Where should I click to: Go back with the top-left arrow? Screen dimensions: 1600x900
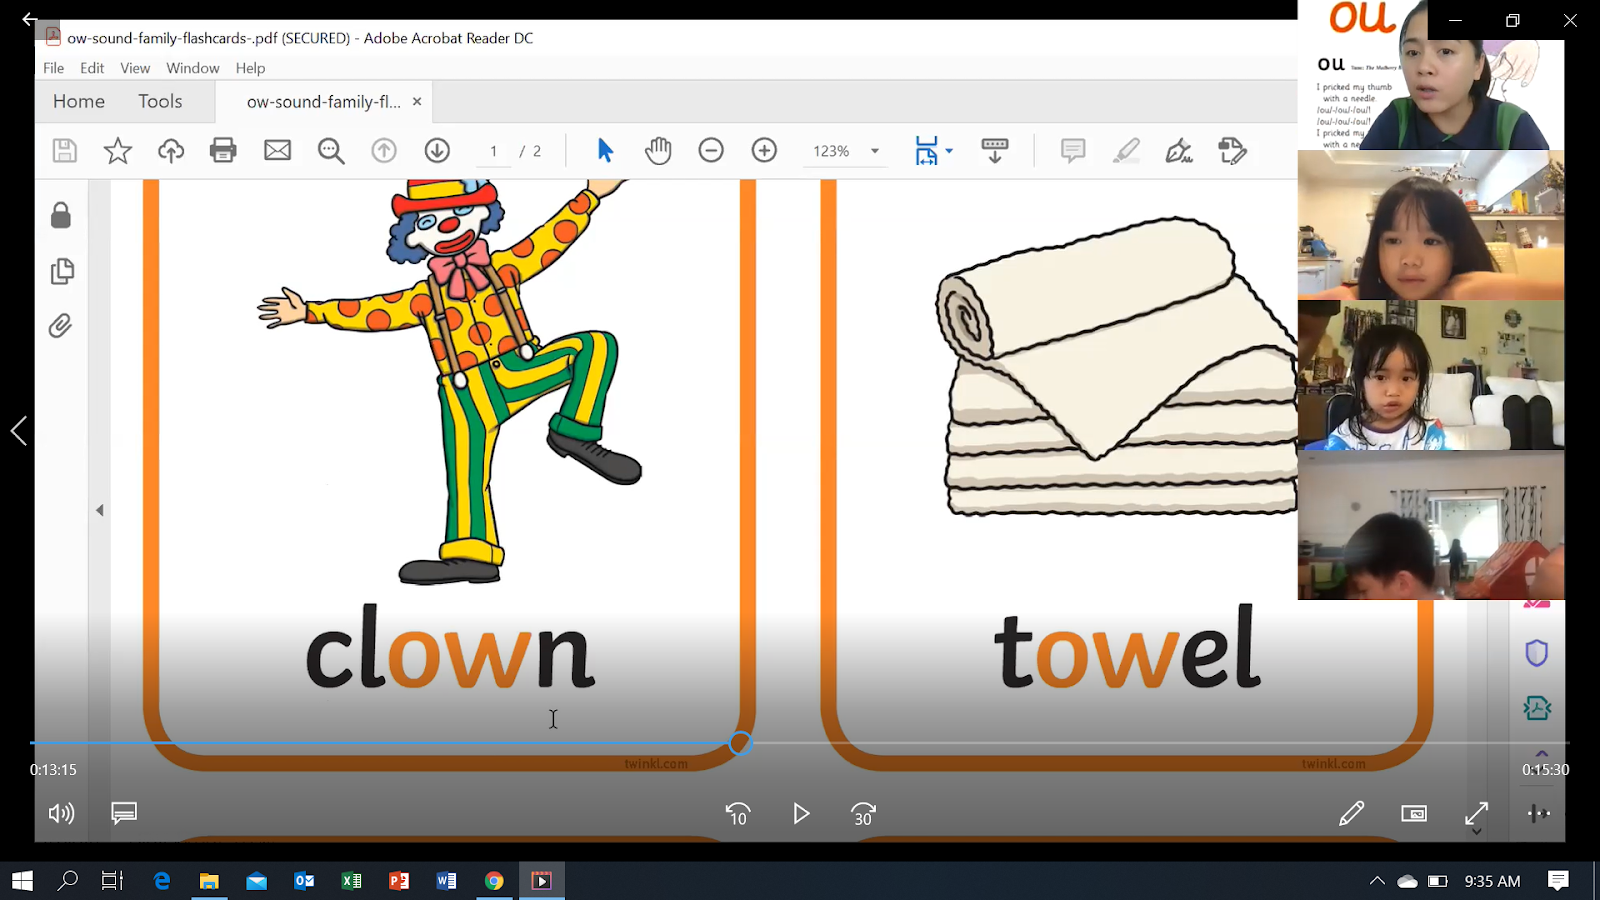(30, 18)
